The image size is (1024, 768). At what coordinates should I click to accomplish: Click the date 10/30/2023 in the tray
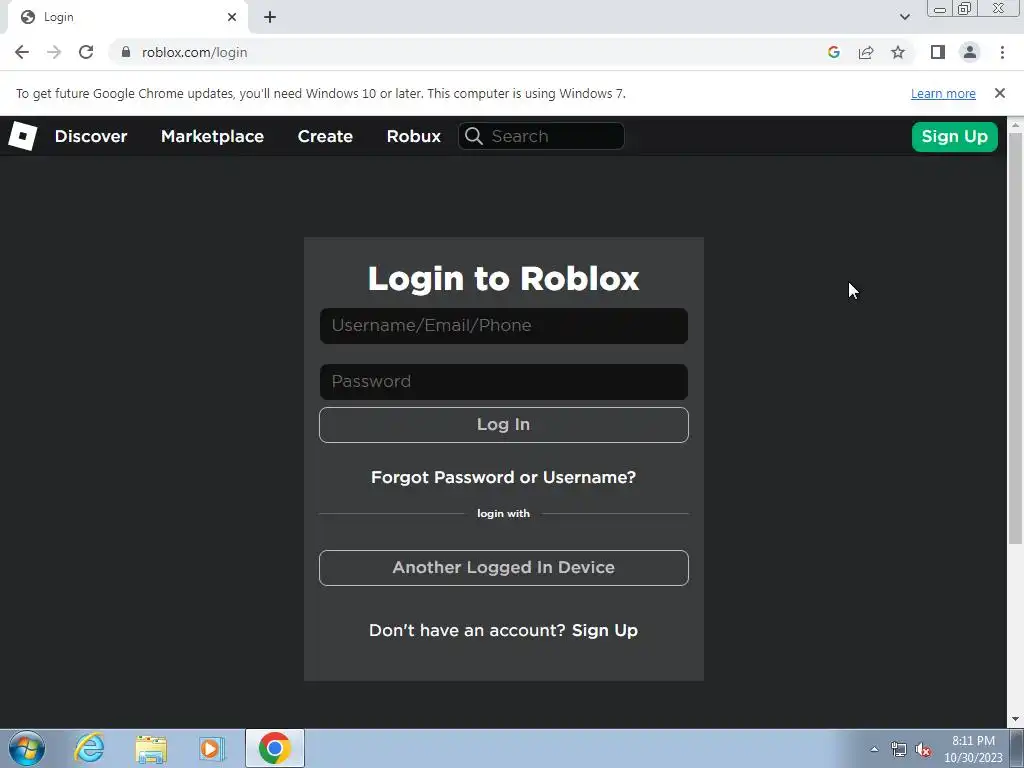973,758
